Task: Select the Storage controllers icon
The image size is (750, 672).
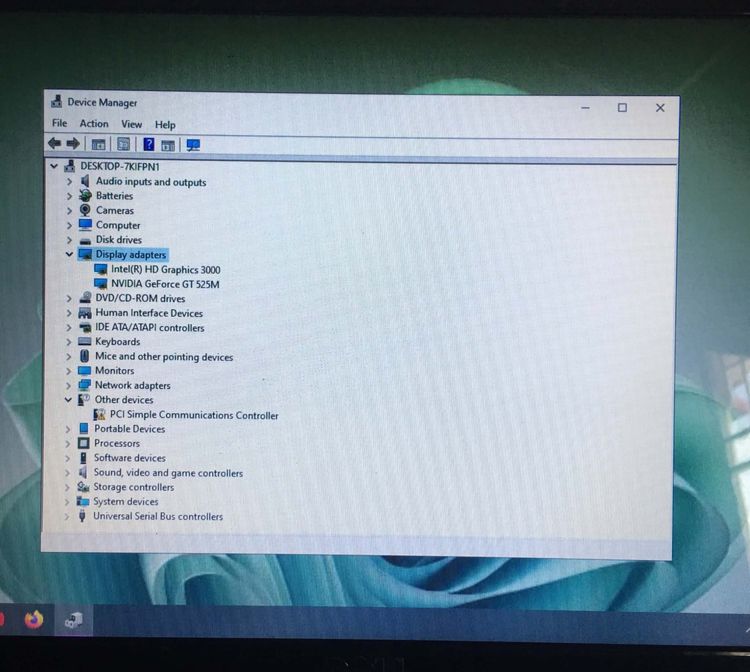Action: (x=83, y=487)
